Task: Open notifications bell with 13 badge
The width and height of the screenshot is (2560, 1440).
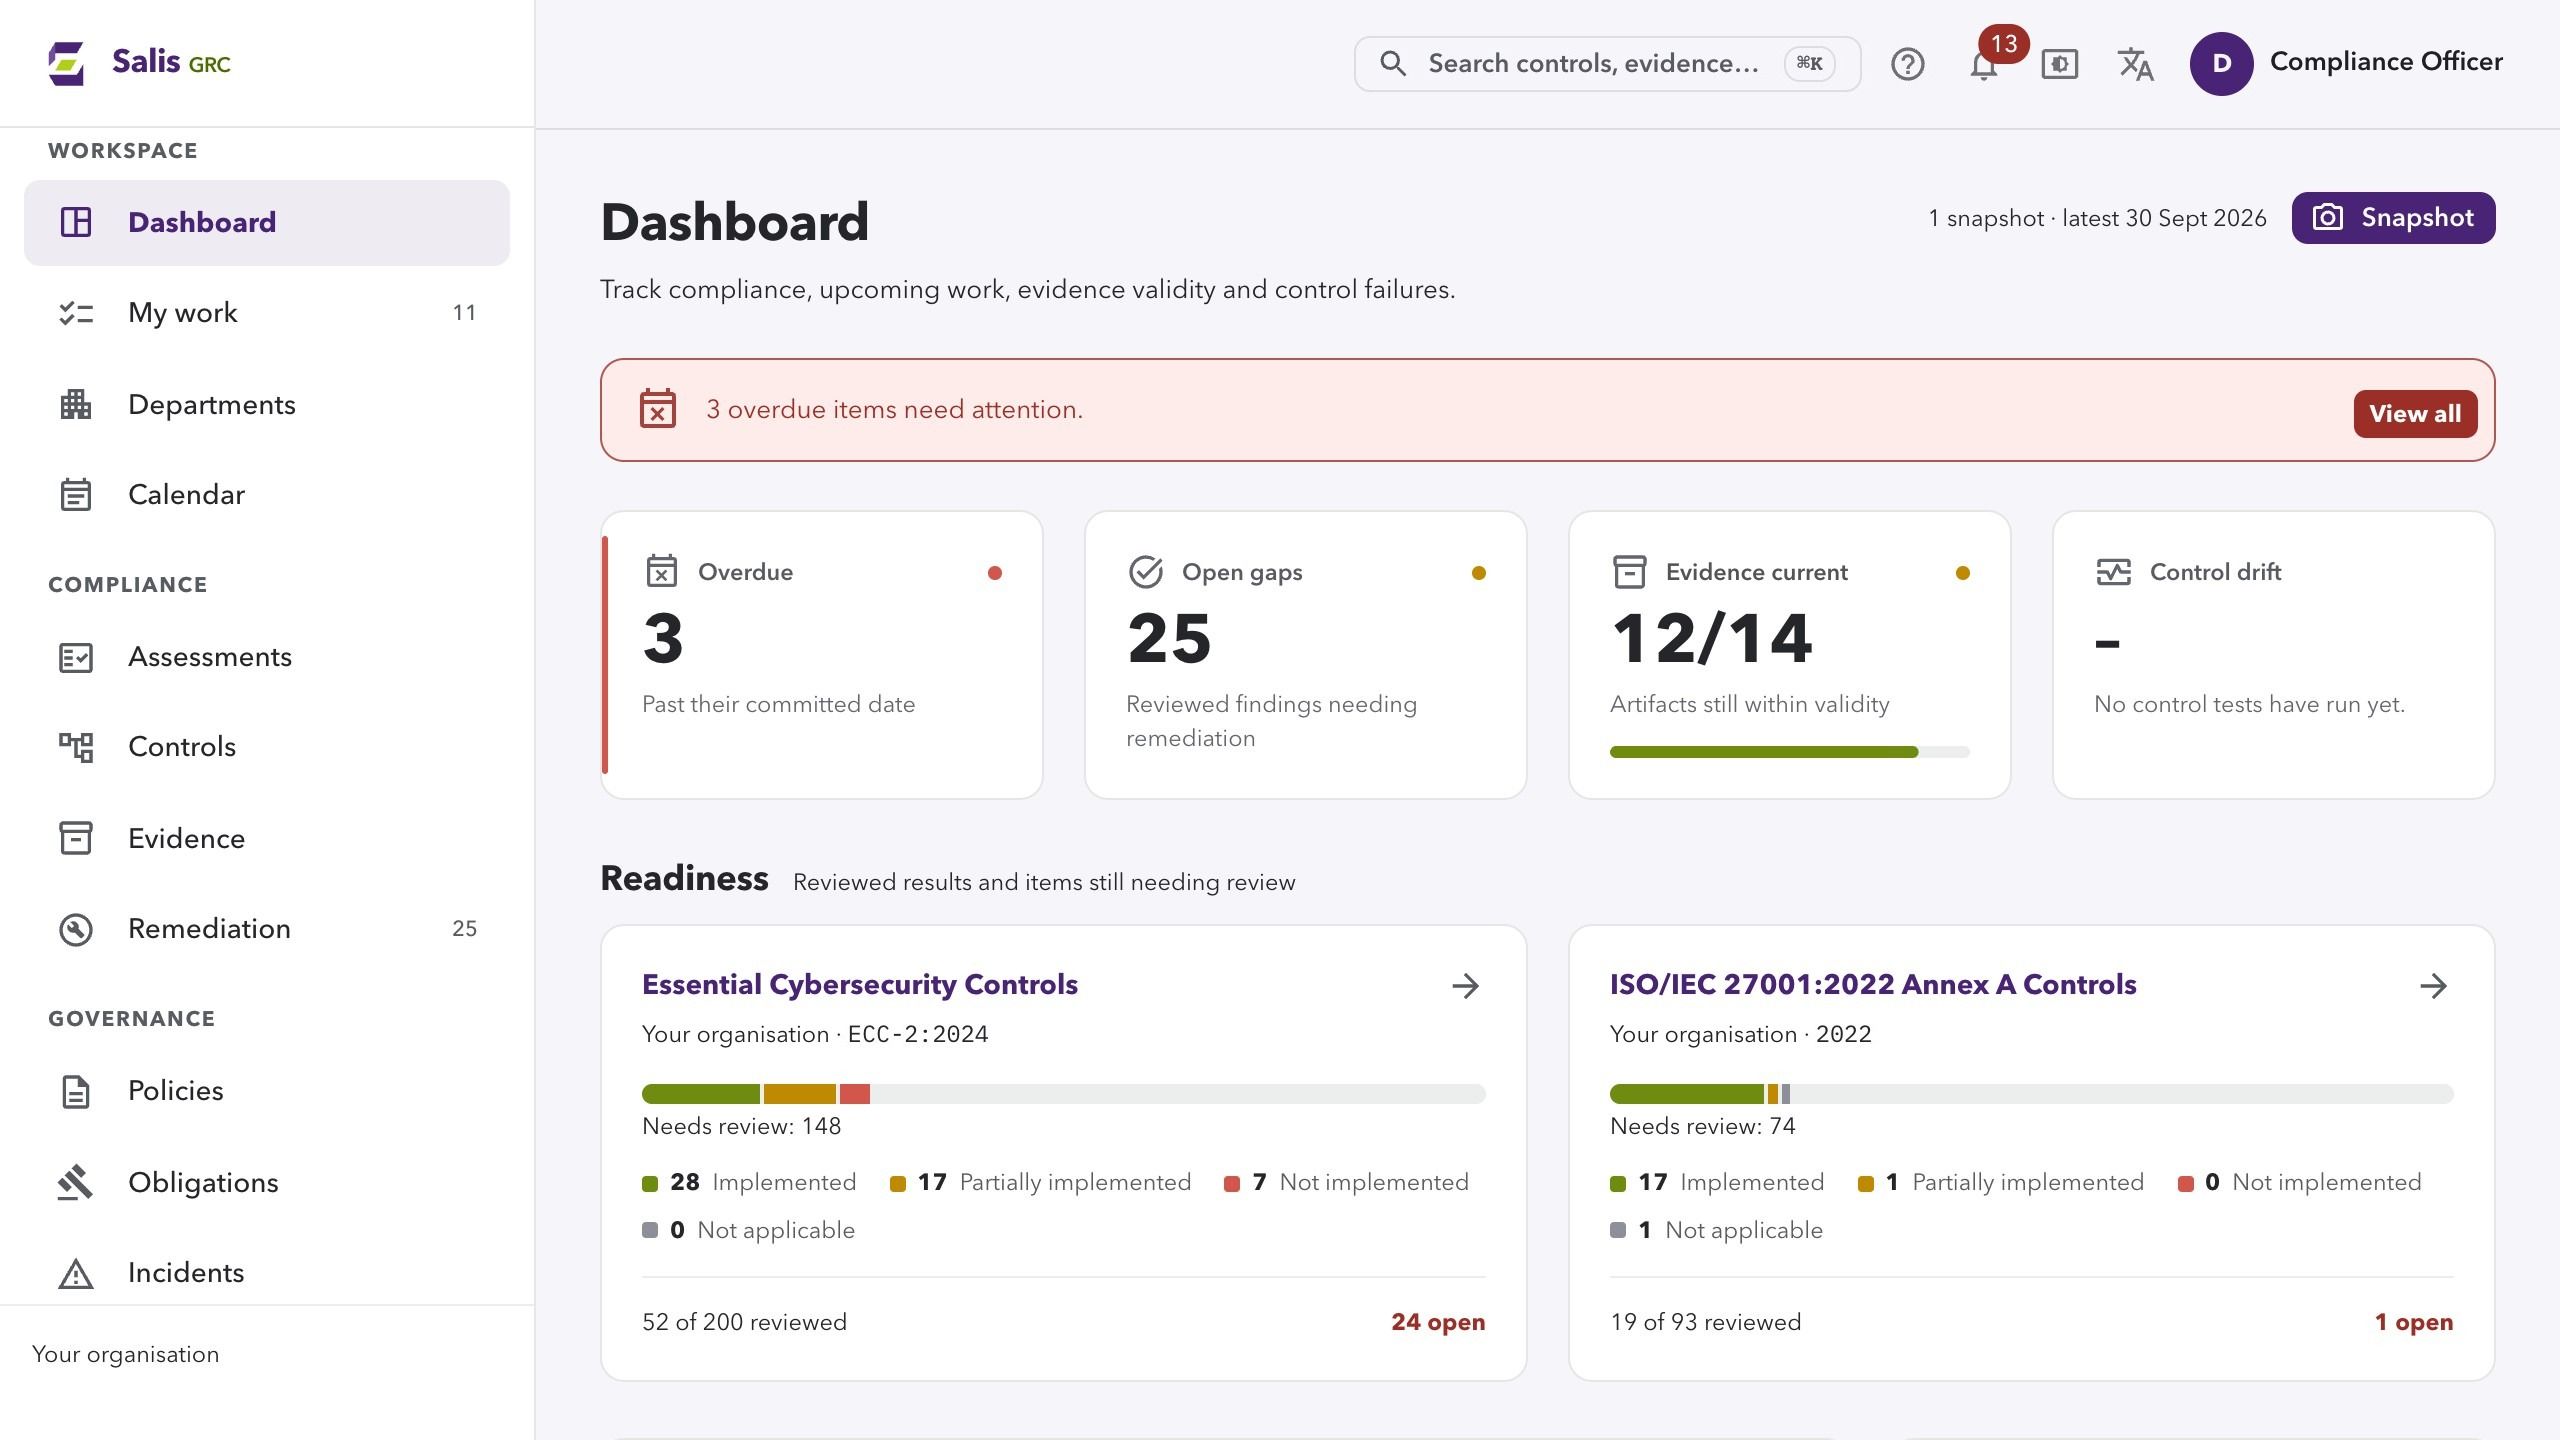Action: tap(1984, 65)
